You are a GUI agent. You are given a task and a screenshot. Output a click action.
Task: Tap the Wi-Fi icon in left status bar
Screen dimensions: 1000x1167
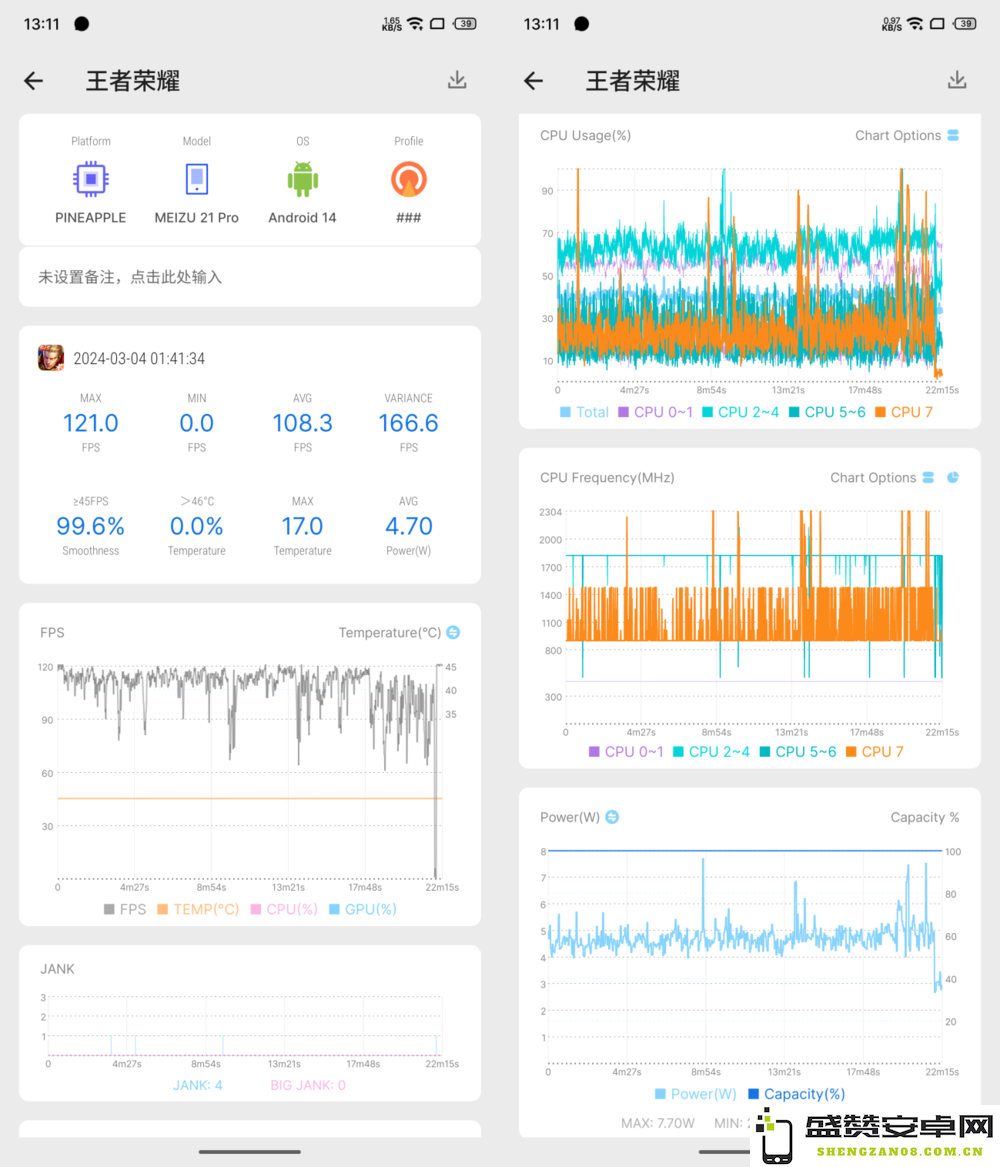point(416,24)
